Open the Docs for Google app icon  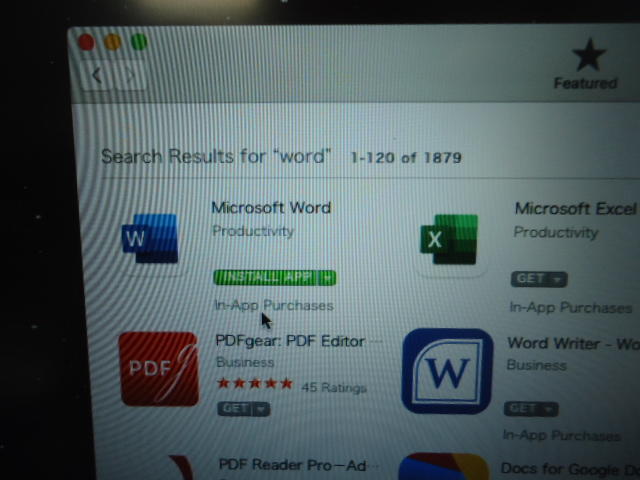point(444,466)
